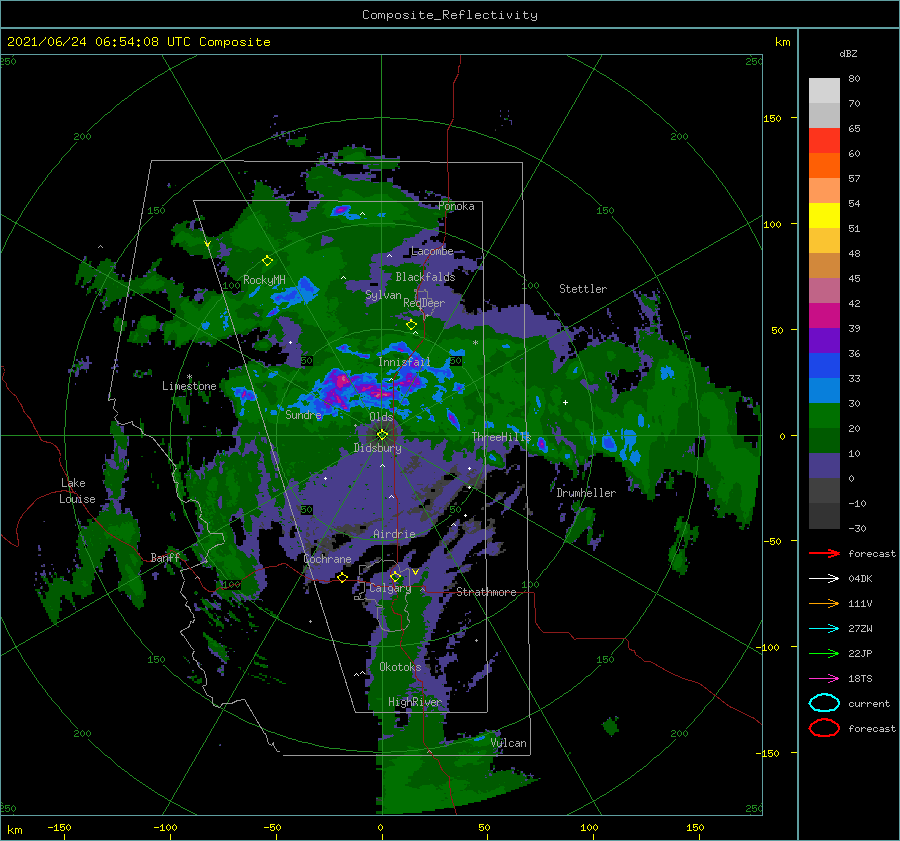Select the Limestone label
Viewport: 900px width, 841px height.
point(189,386)
